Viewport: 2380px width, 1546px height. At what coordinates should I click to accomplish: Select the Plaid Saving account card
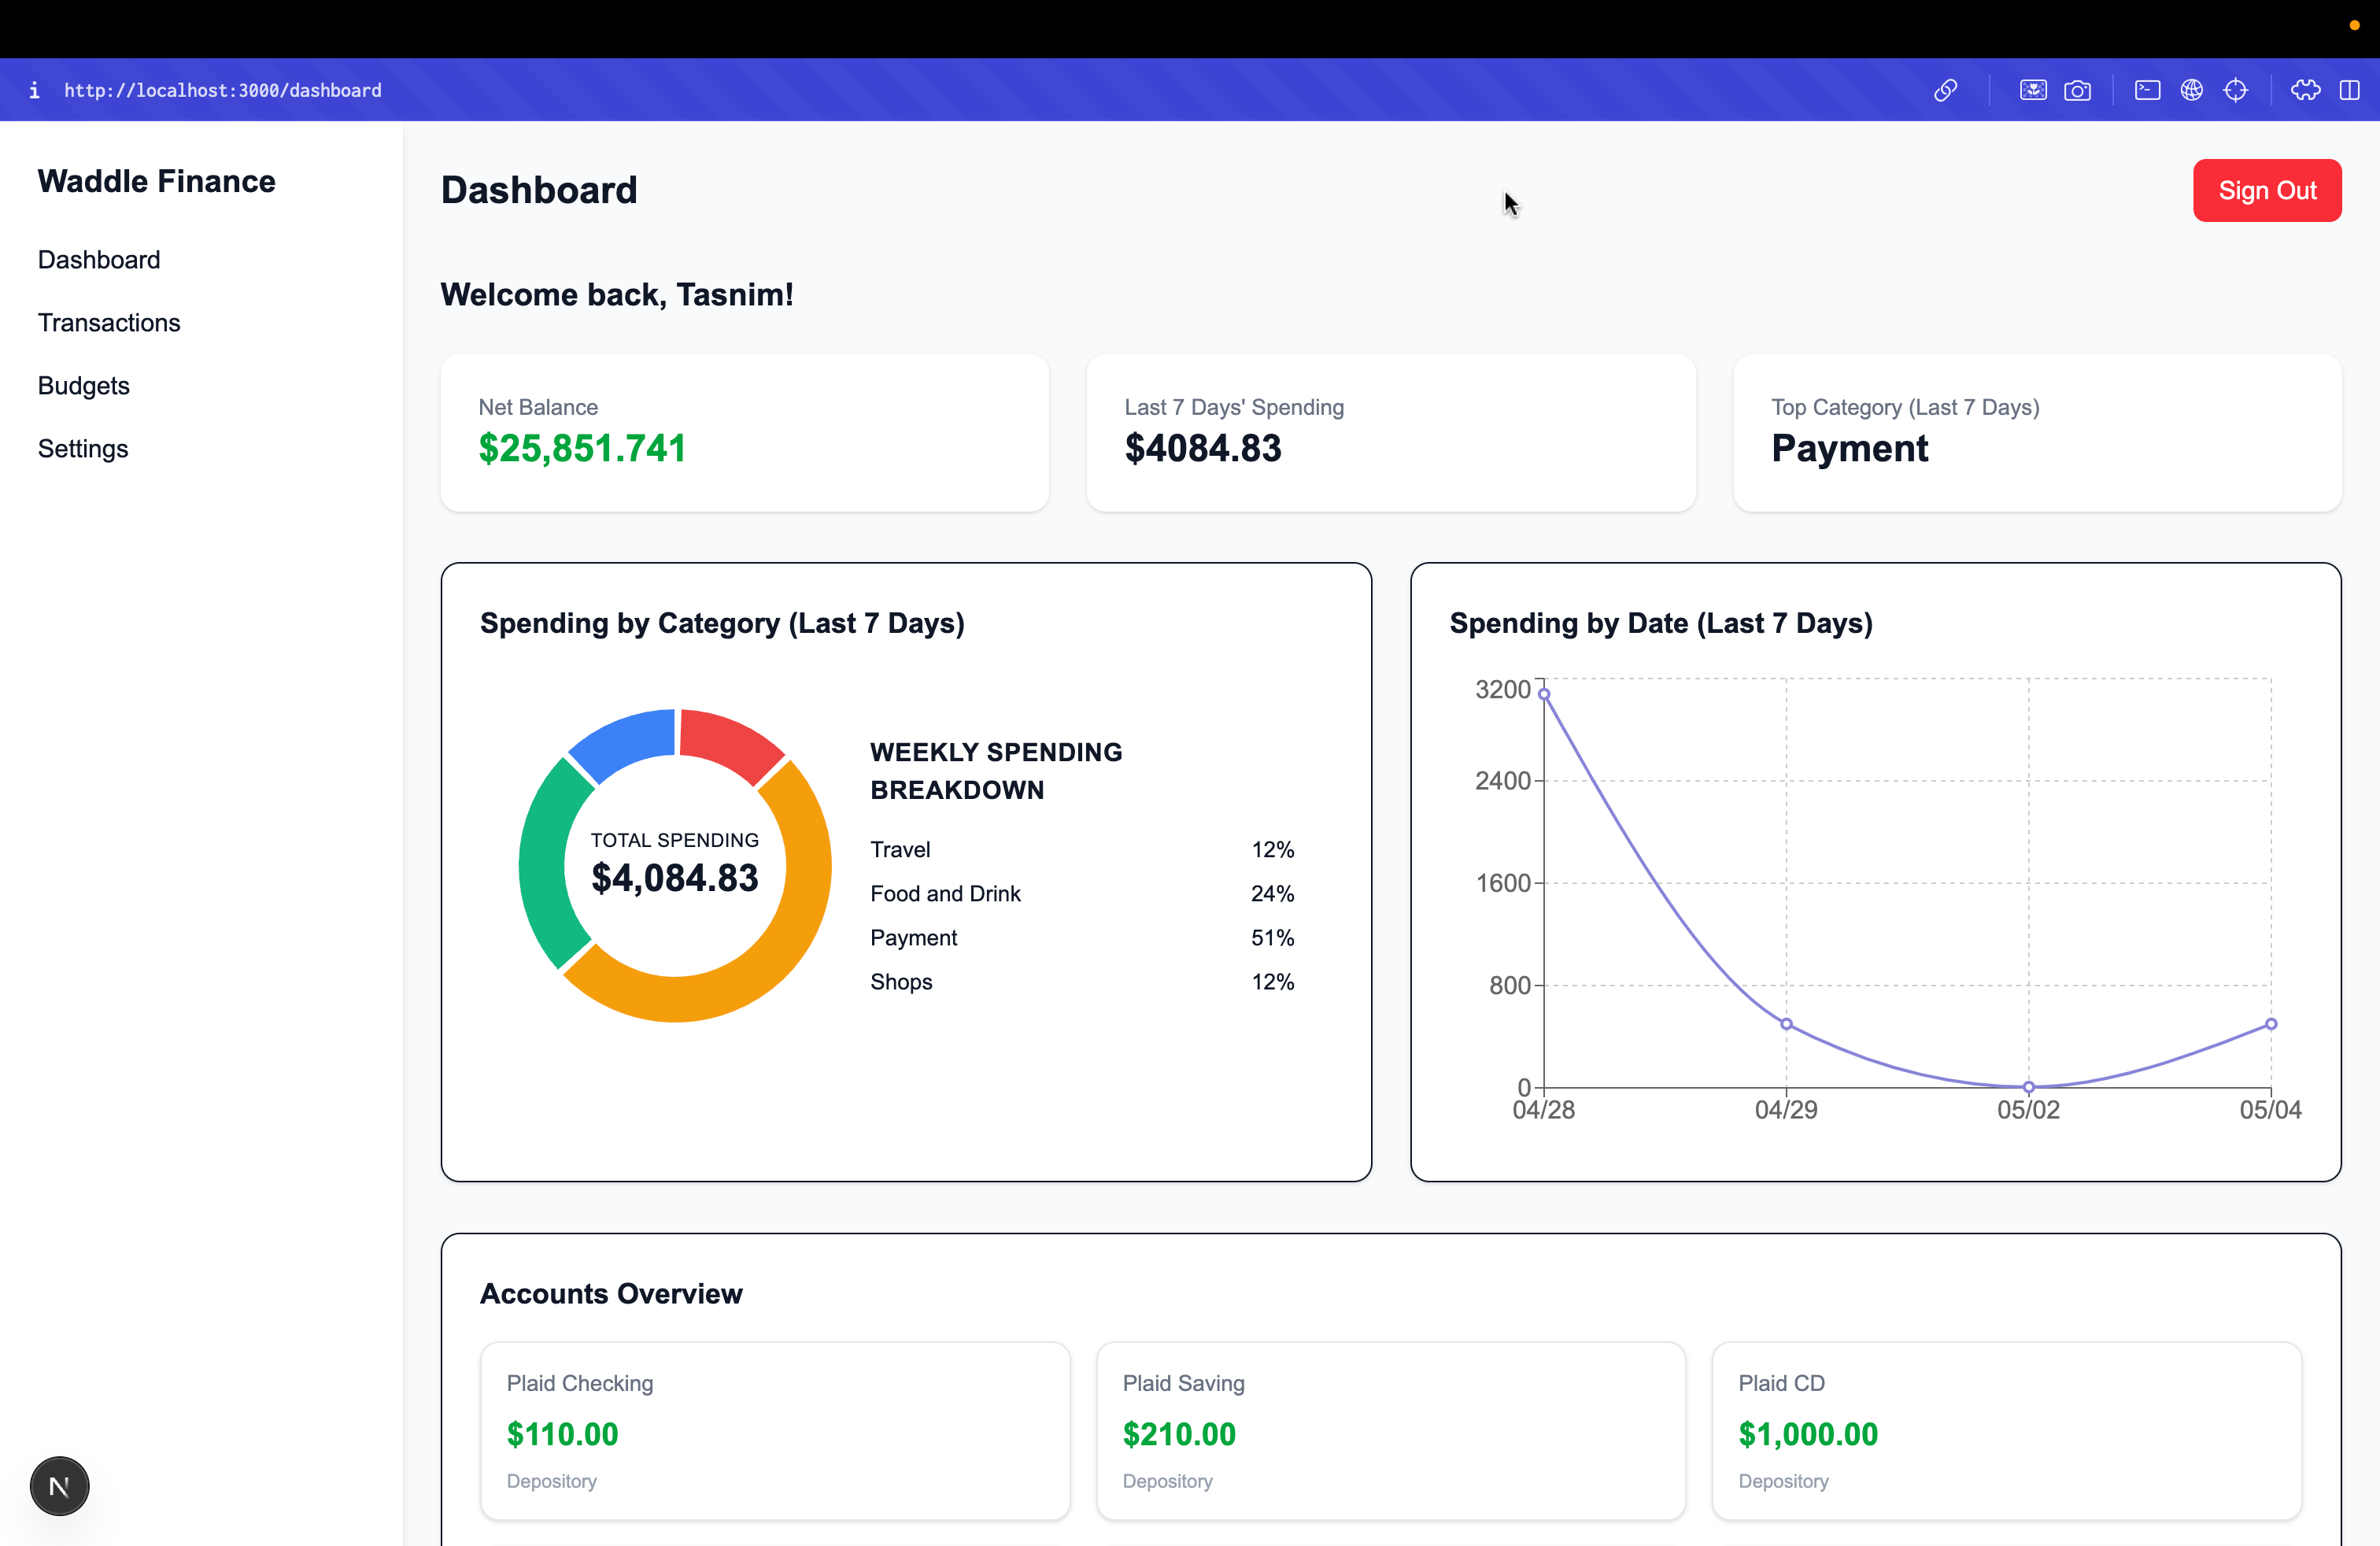pyautogui.click(x=1390, y=1430)
